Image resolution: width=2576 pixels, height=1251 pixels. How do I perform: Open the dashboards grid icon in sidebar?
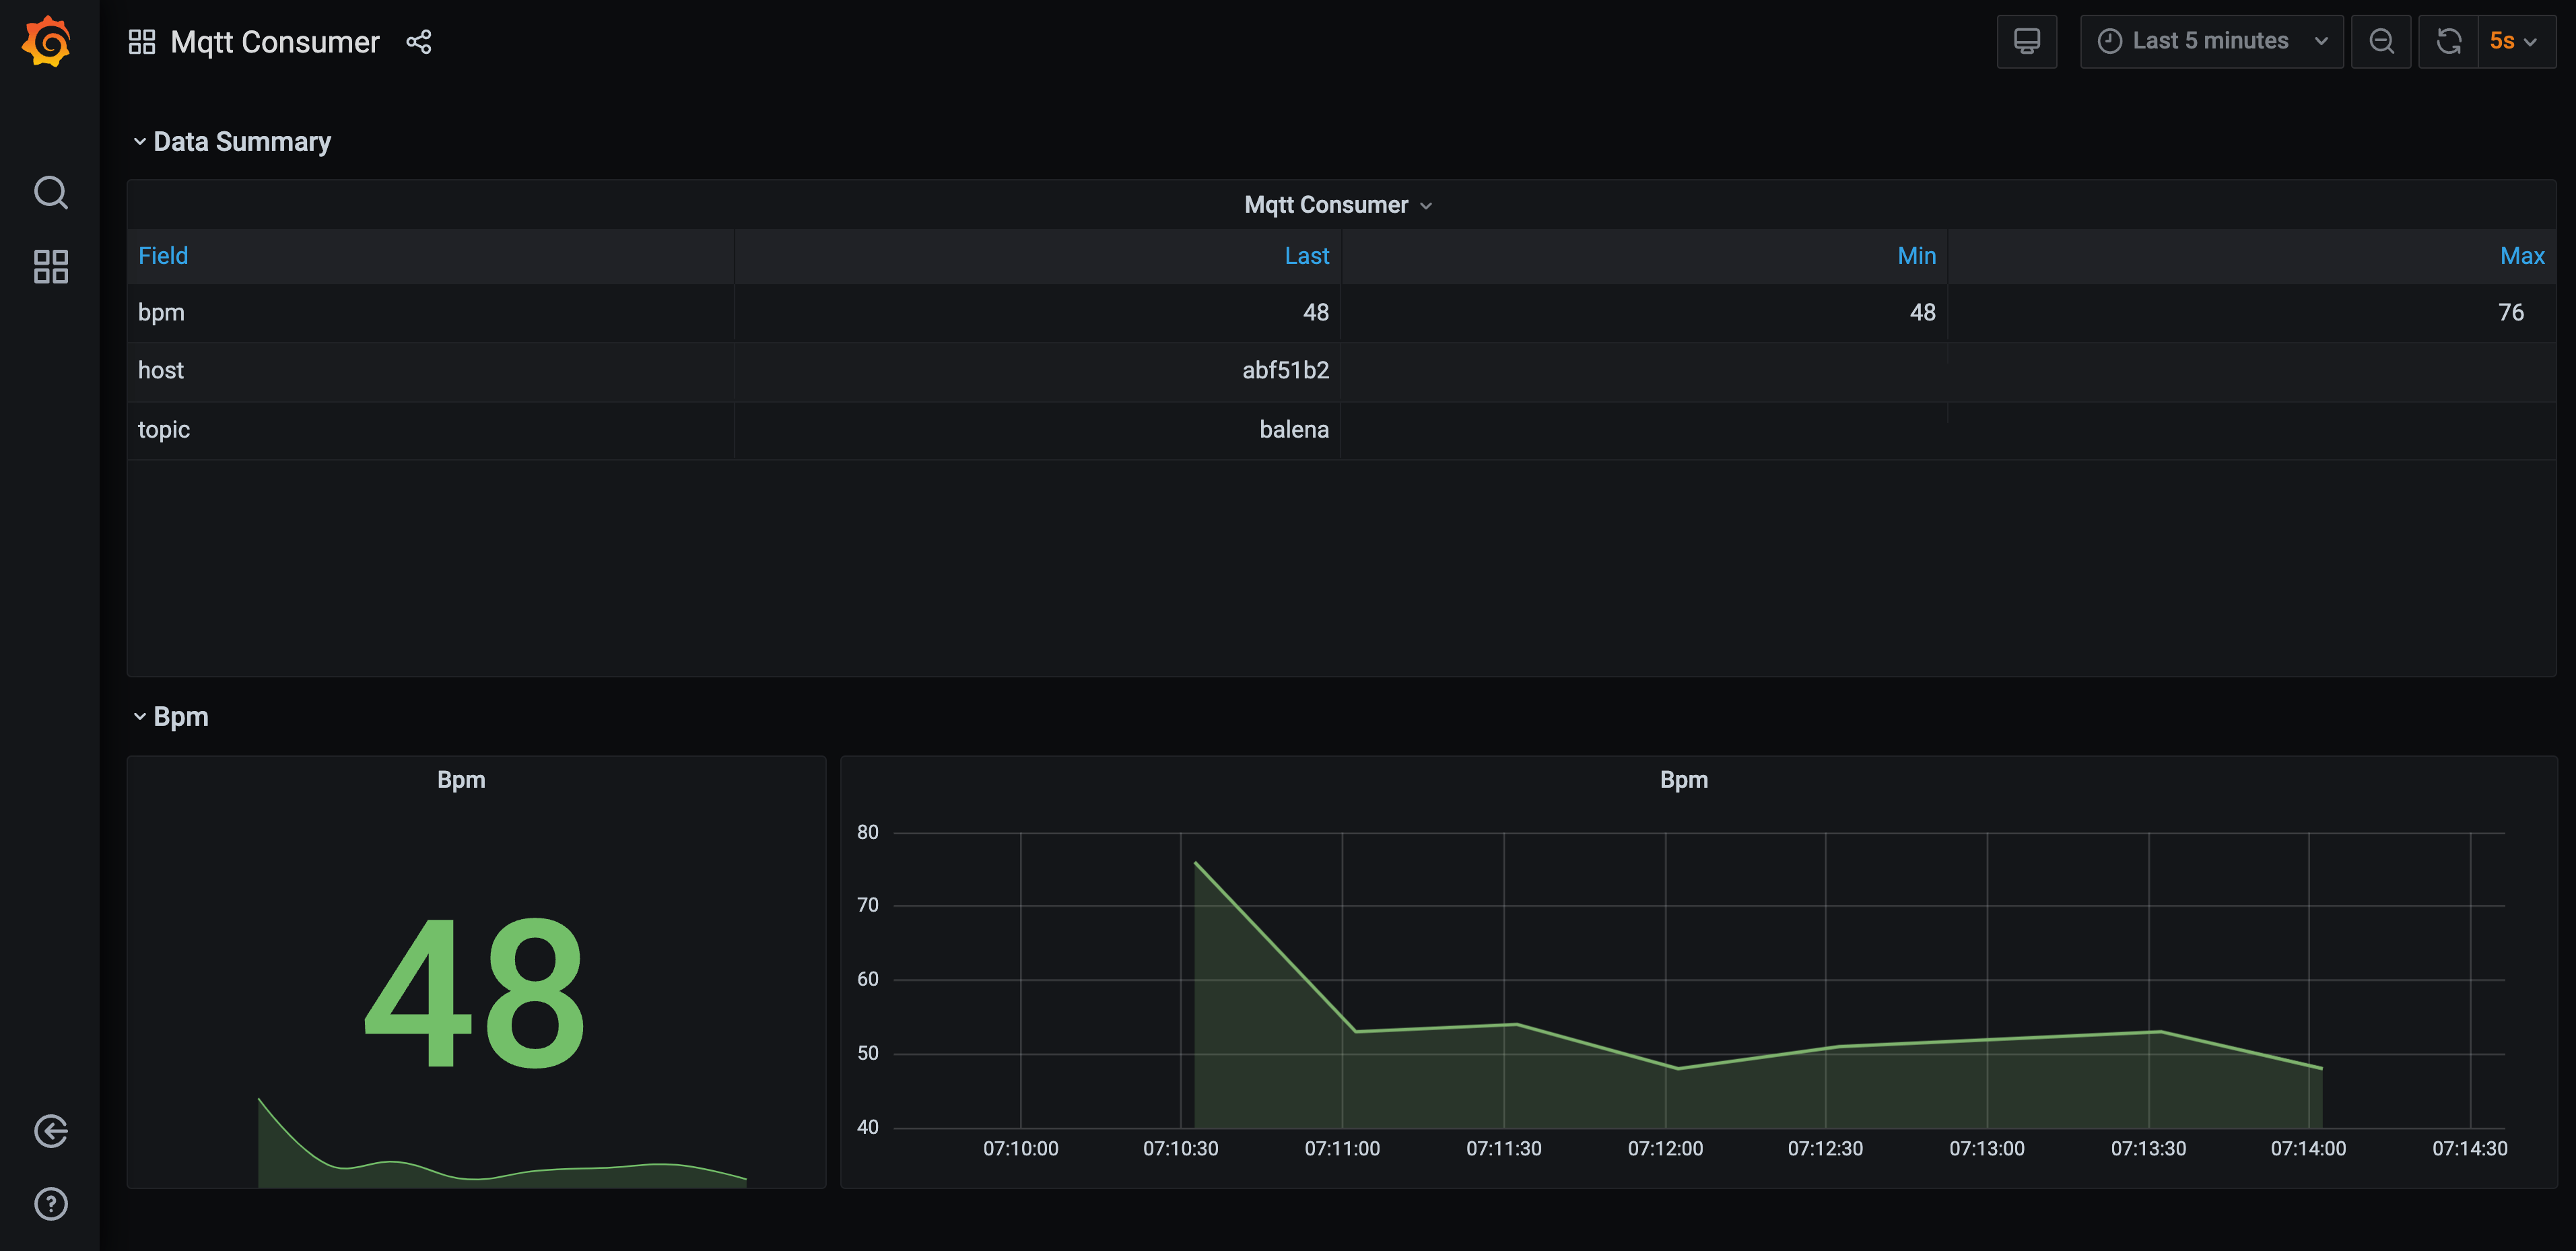pos(51,267)
